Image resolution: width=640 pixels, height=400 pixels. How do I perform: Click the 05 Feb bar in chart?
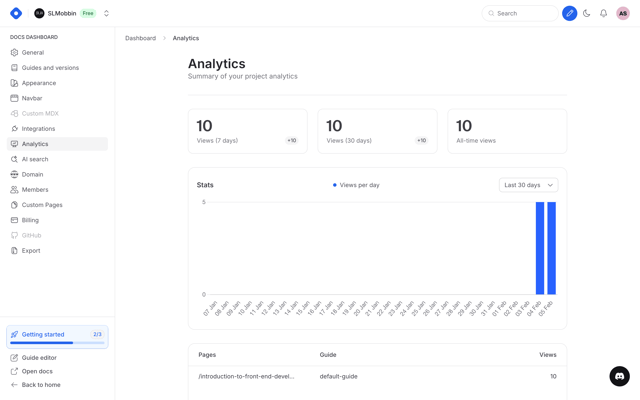point(551,248)
